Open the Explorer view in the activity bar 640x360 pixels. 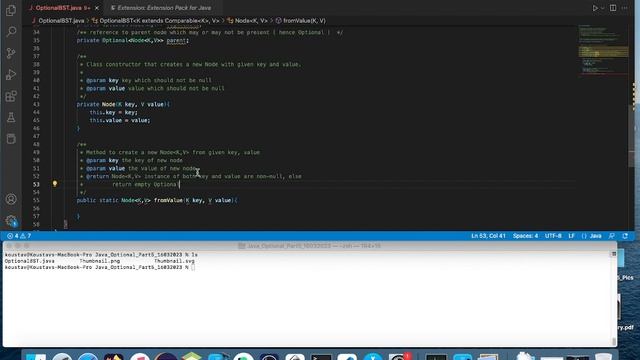[11, 10]
